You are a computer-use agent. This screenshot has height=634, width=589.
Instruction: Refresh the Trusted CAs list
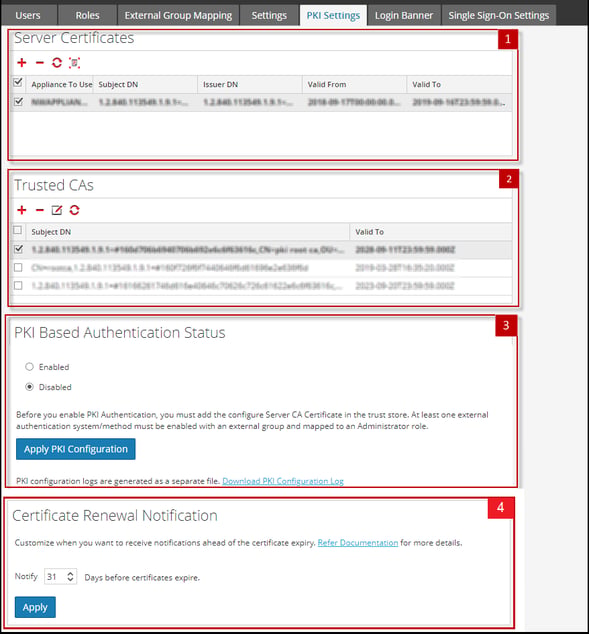pos(74,210)
